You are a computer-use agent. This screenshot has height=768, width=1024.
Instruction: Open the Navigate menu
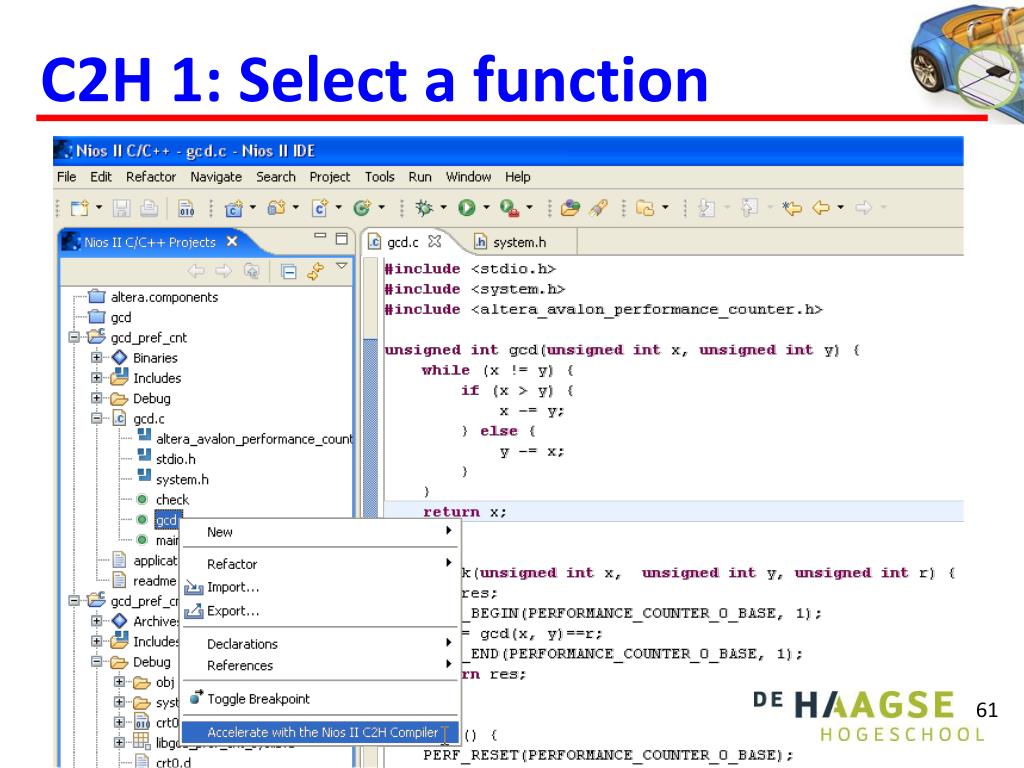pos(216,177)
